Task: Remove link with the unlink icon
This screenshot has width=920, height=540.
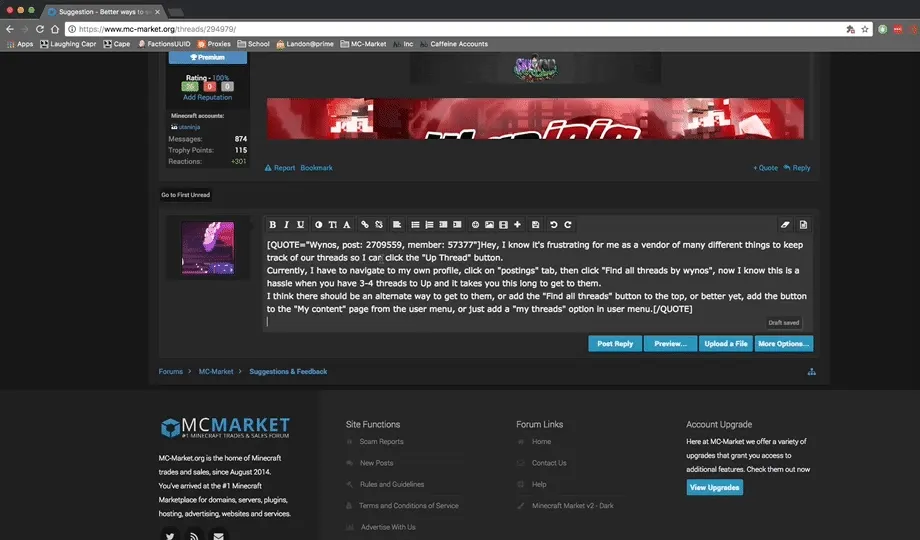Action: (379, 225)
